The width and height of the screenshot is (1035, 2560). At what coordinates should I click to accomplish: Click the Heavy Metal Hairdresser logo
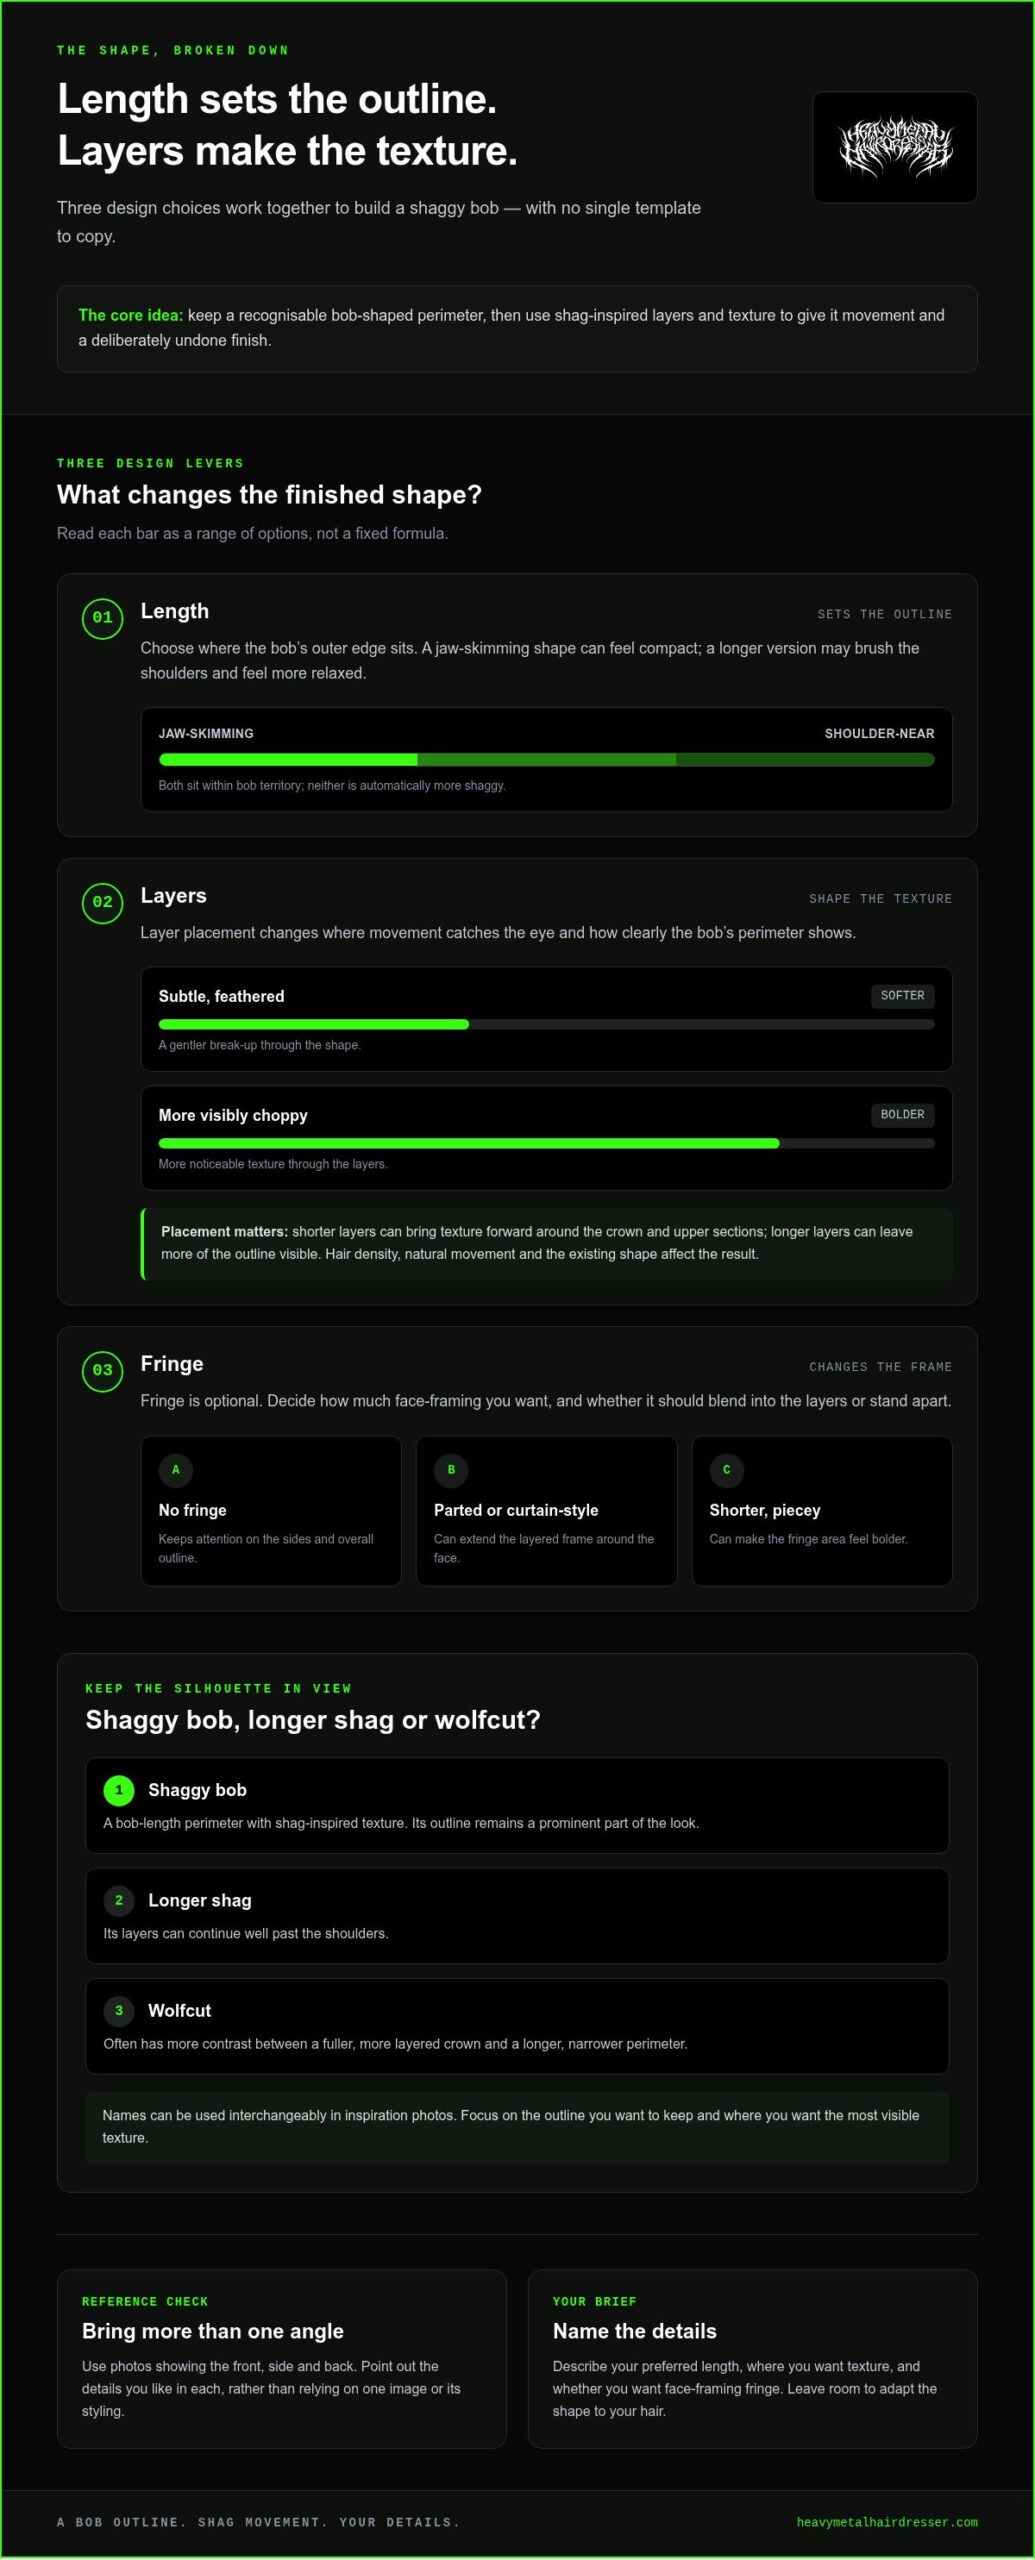(x=894, y=147)
